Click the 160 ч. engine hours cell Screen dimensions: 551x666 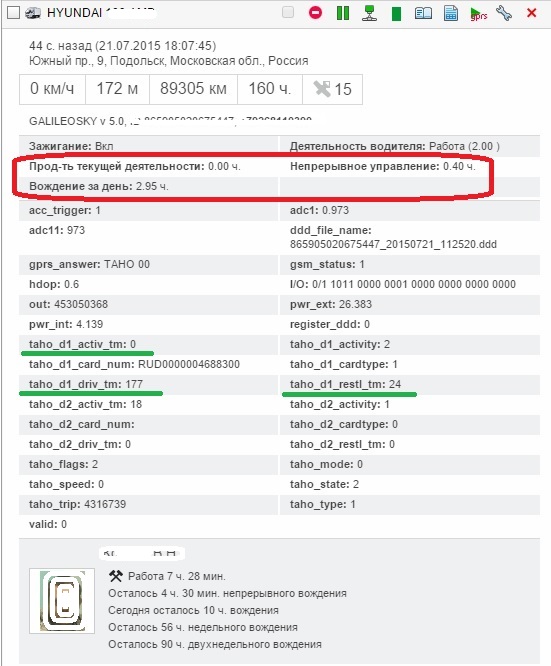[270, 89]
